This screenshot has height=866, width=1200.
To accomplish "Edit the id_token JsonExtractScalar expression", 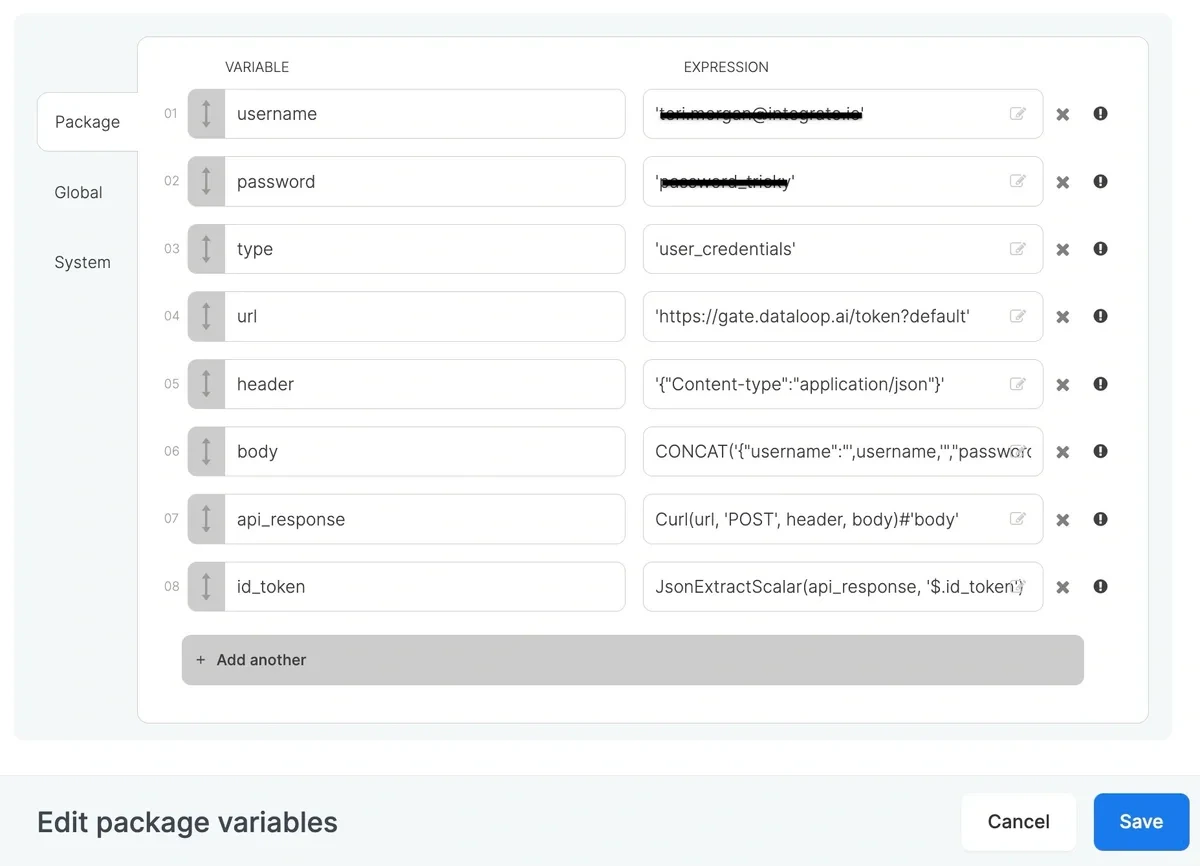I will 1018,586.
